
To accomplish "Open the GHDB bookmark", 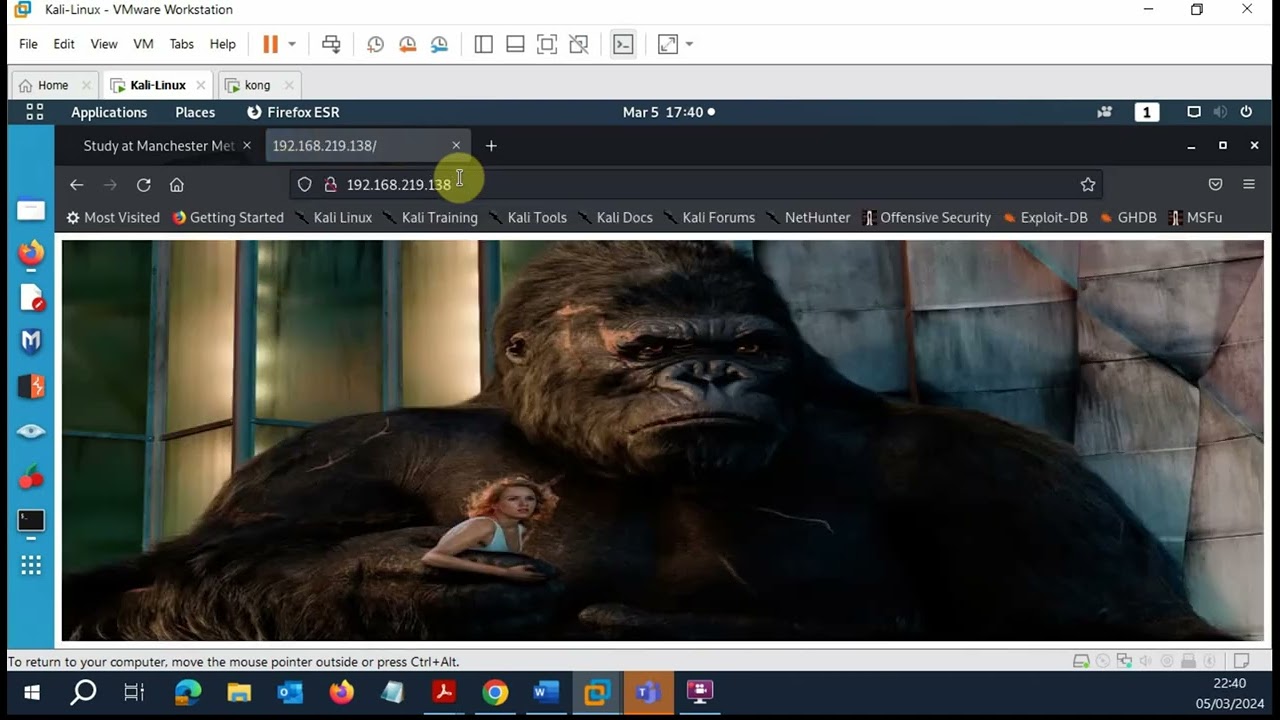I will 1128,218.
